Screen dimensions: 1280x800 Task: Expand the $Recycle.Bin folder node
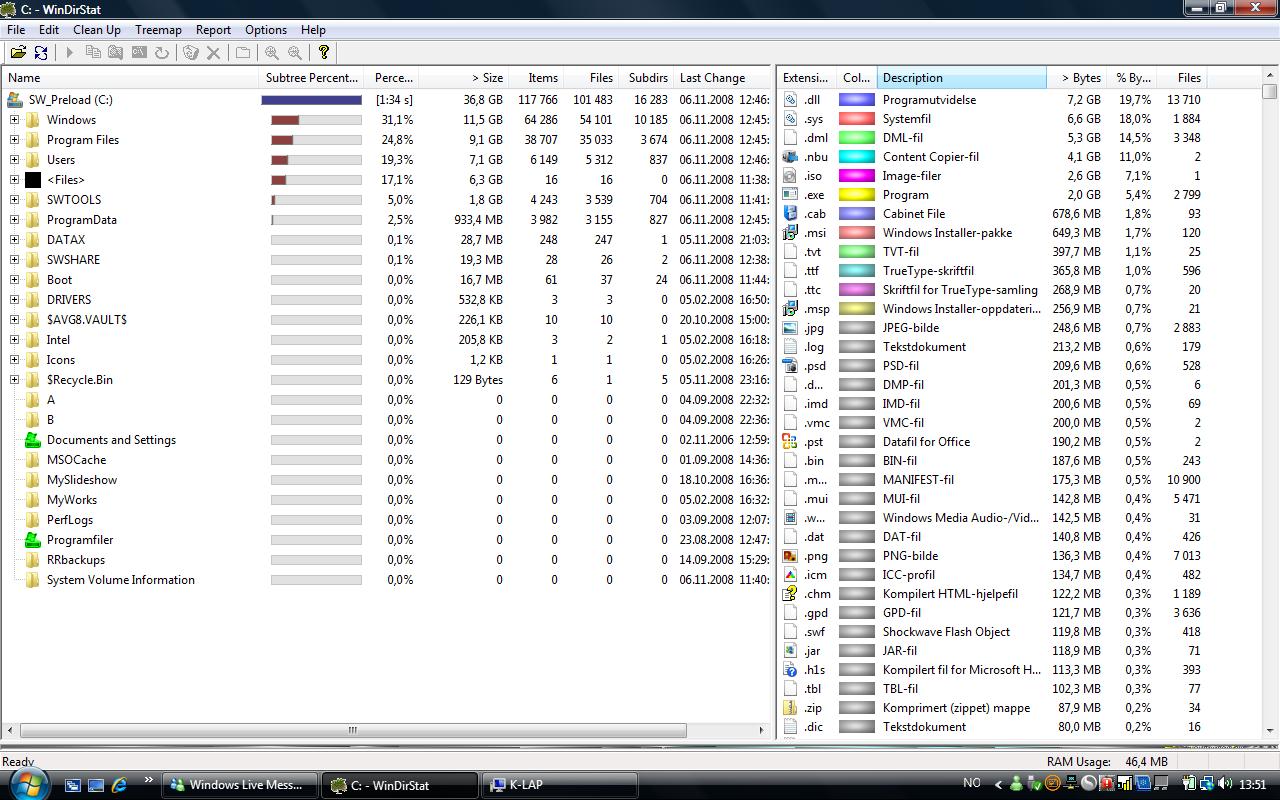tap(14, 380)
